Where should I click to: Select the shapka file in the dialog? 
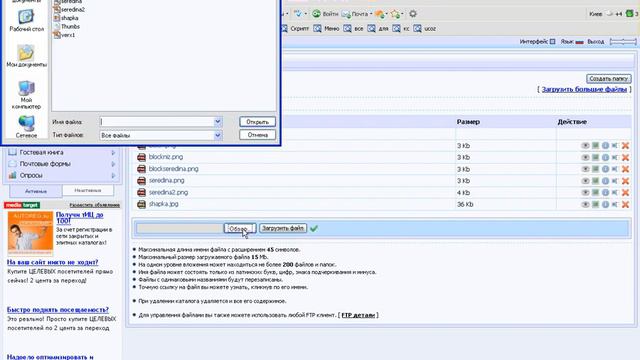click(66, 18)
